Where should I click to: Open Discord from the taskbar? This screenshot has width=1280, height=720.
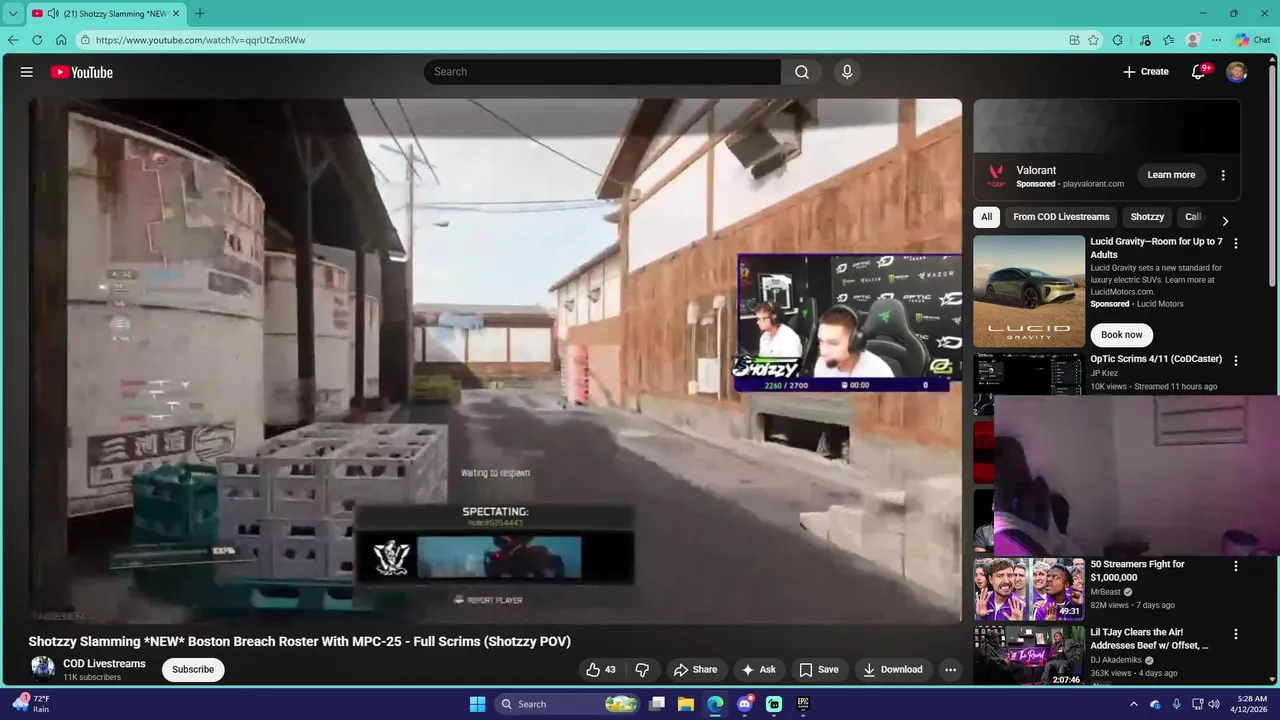[745, 704]
